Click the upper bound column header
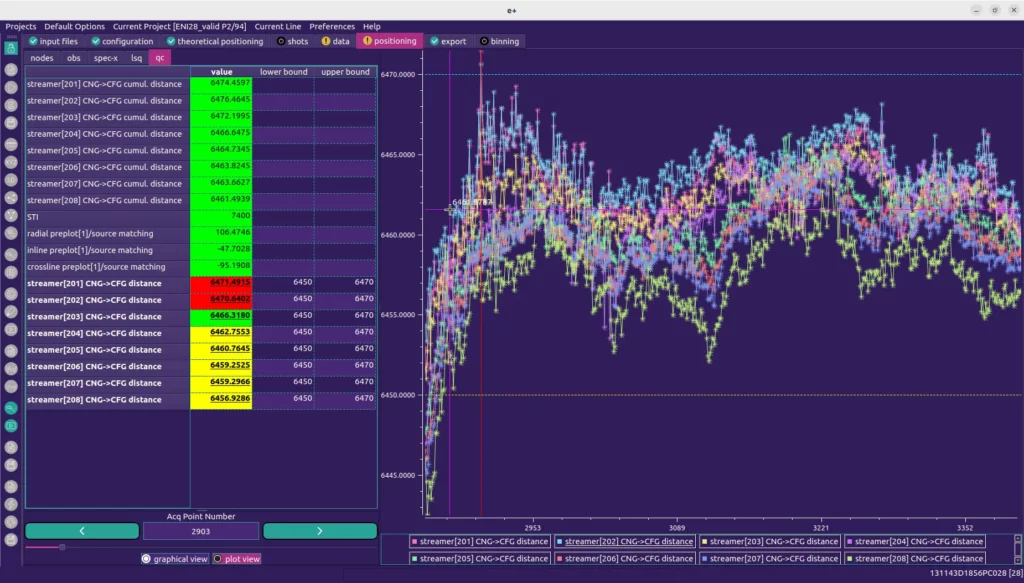Screen dimensions: 1024x583 pyautogui.click(x=345, y=72)
